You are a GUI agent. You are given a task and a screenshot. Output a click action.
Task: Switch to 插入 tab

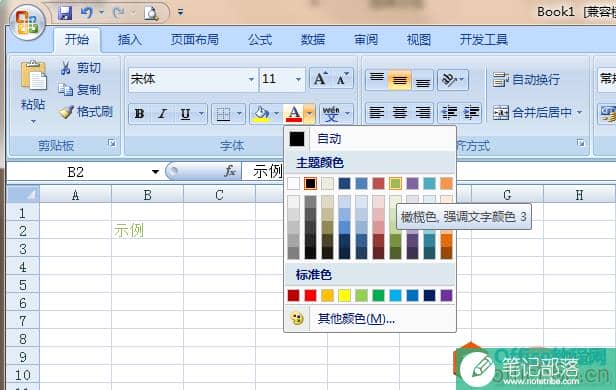130,40
